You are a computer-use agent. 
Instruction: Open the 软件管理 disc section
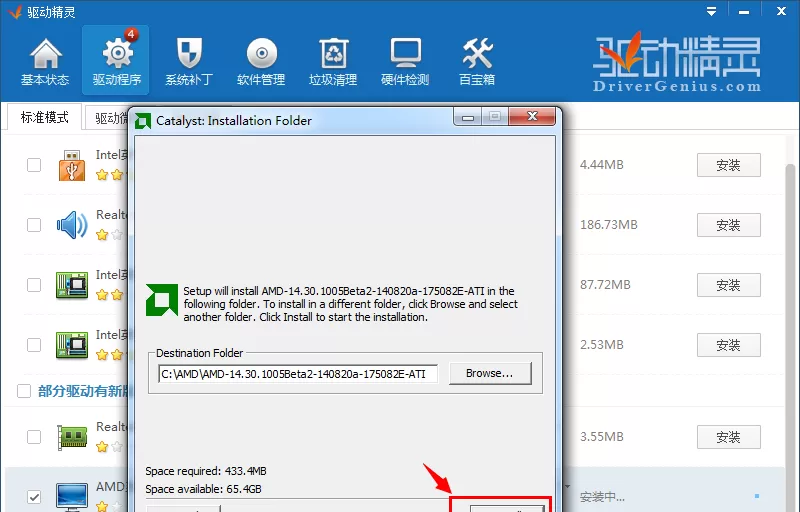(261, 61)
